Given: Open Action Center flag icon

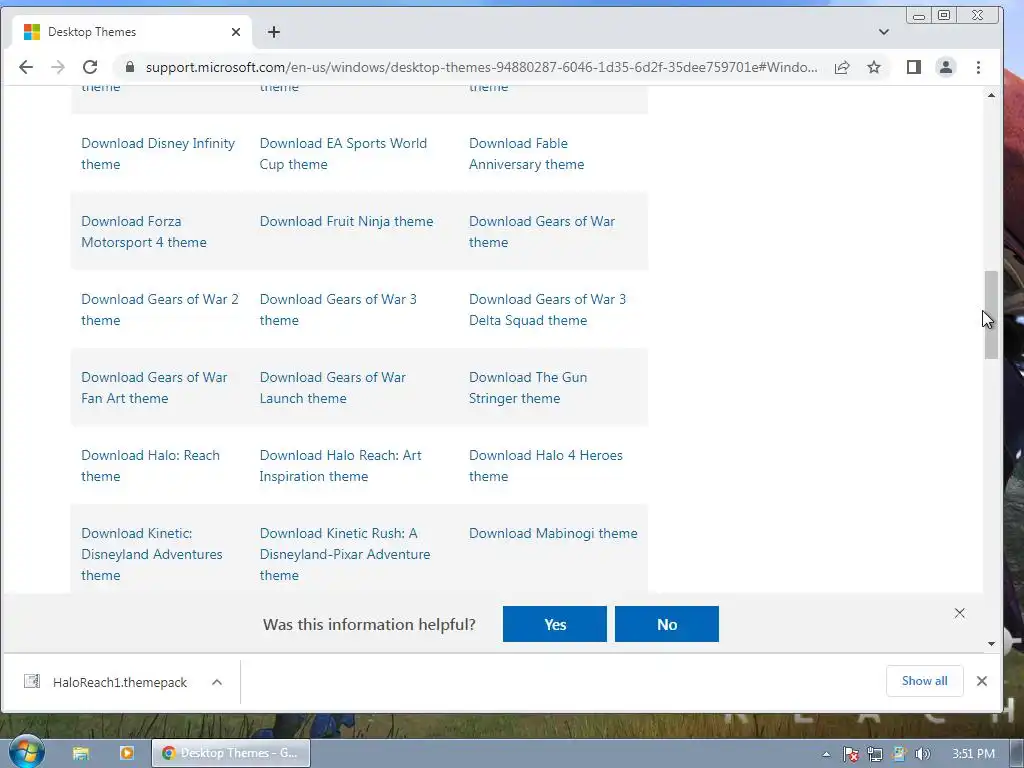Looking at the screenshot, I should click(850, 754).
